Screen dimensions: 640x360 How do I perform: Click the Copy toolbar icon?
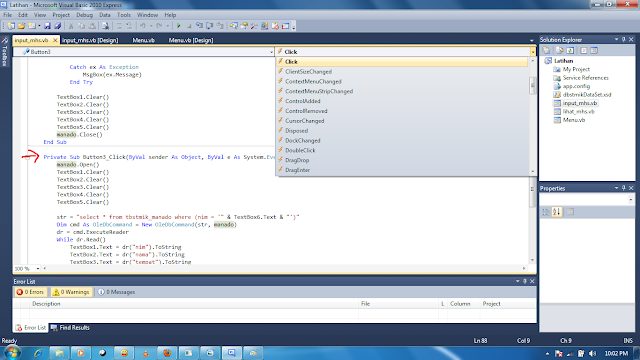pyautogui.click(x=82, y=26)
